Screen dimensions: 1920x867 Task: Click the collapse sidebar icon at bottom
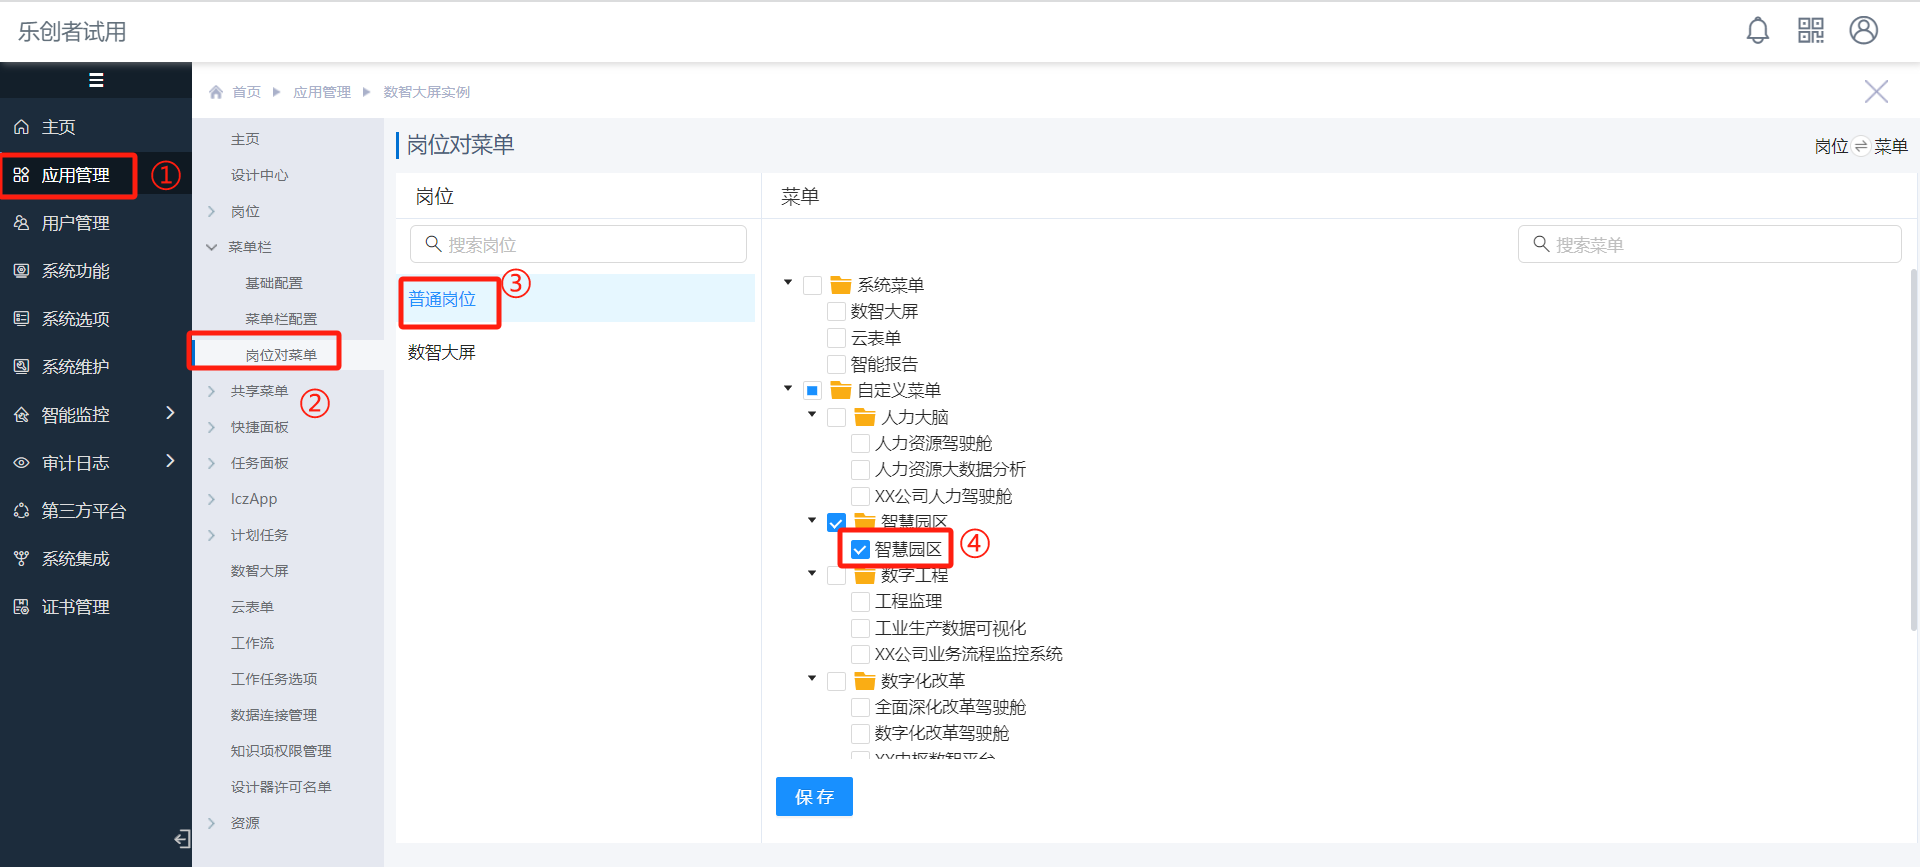182,838
